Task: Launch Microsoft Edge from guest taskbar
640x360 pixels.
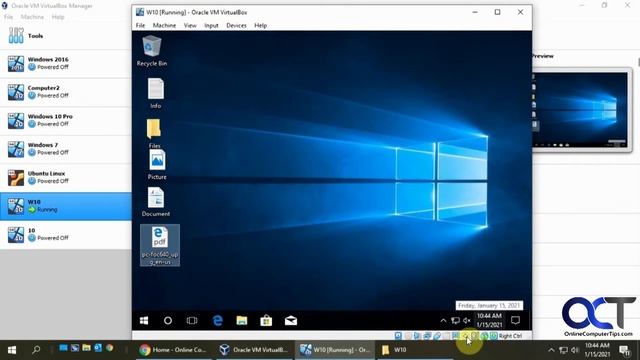Action: (218, 320)
